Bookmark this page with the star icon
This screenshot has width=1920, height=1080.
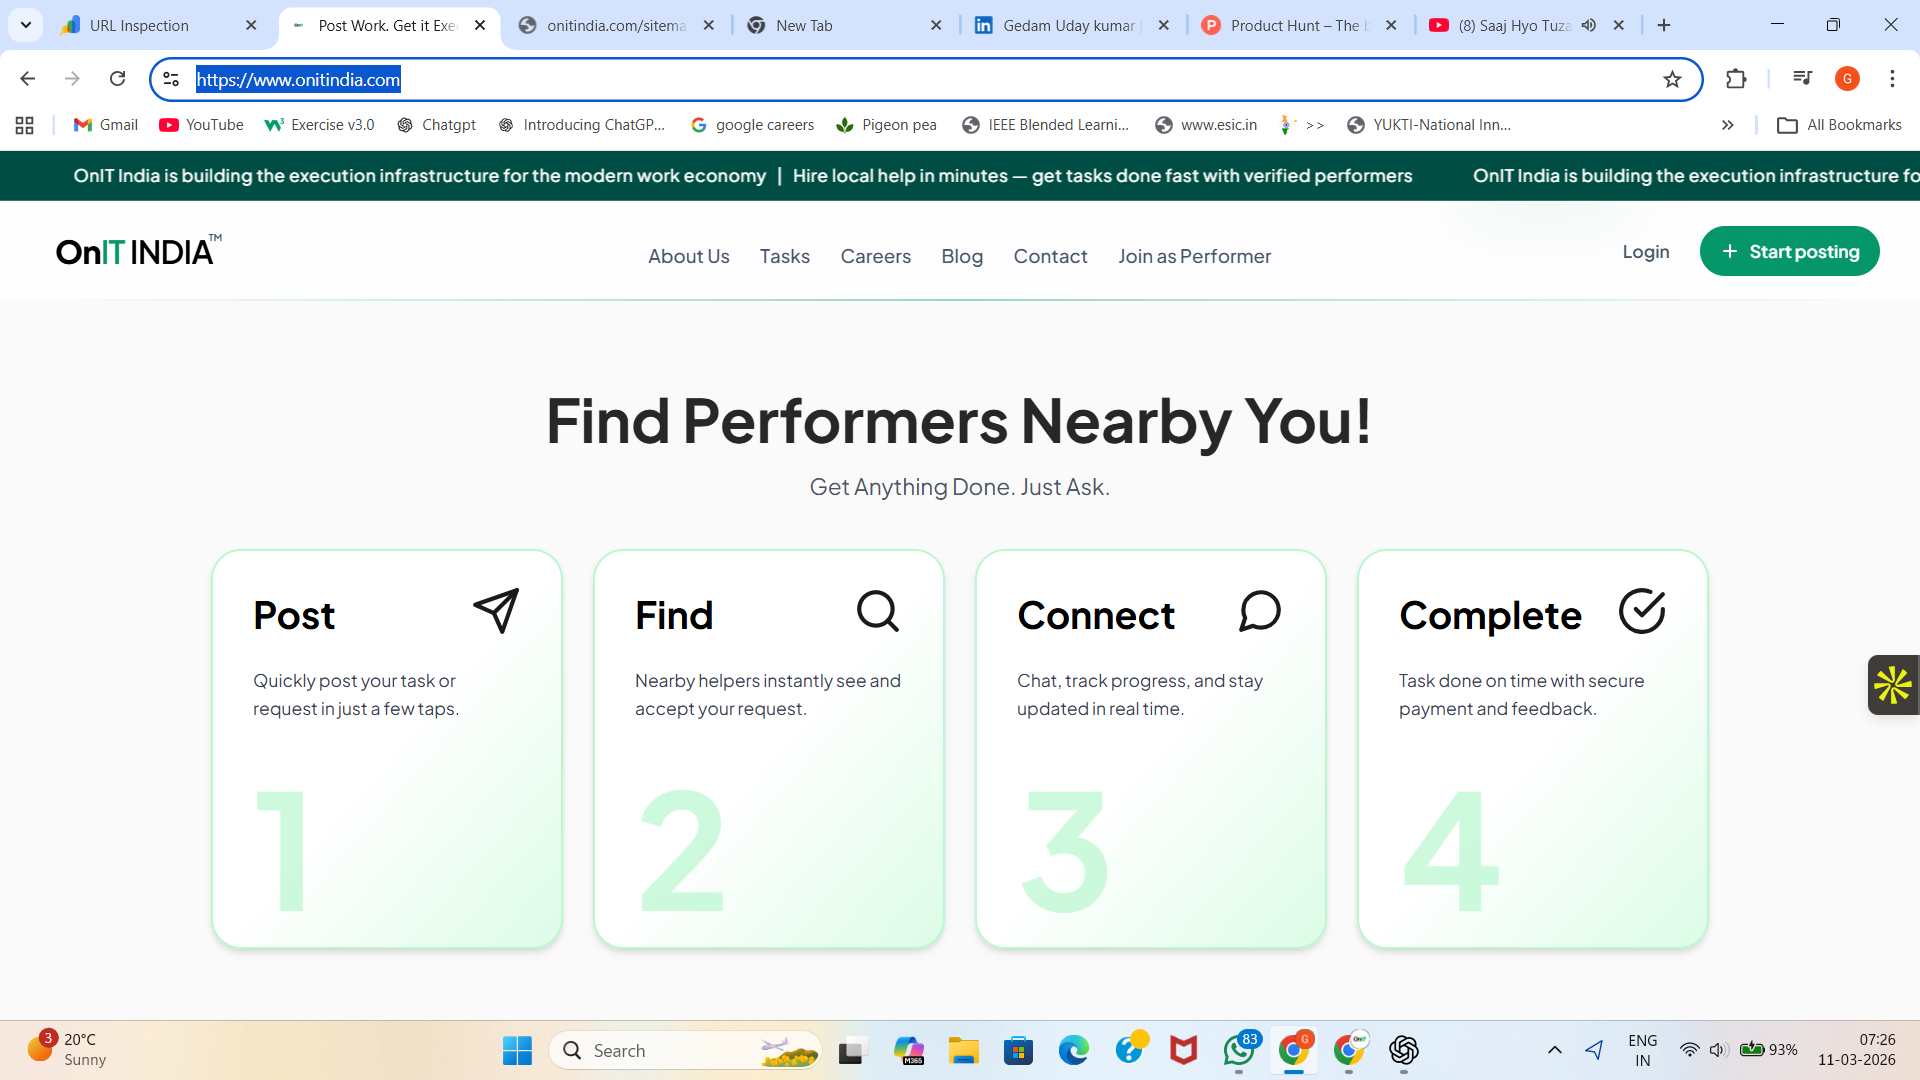point(1672,79)
